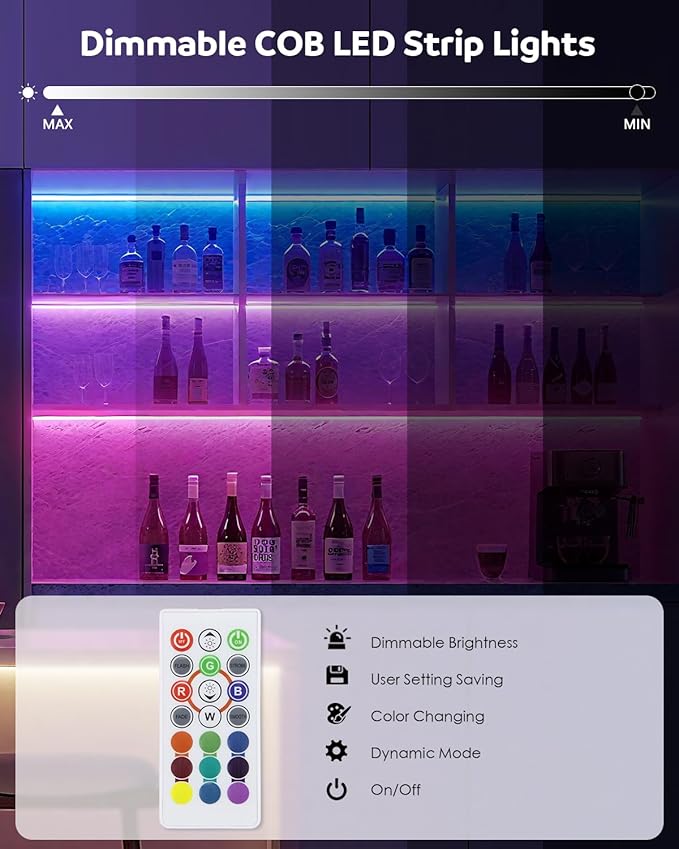Click the sun icon beside brightness slider
The height and width of the screenshot is (849, 679).
[28, 93]
